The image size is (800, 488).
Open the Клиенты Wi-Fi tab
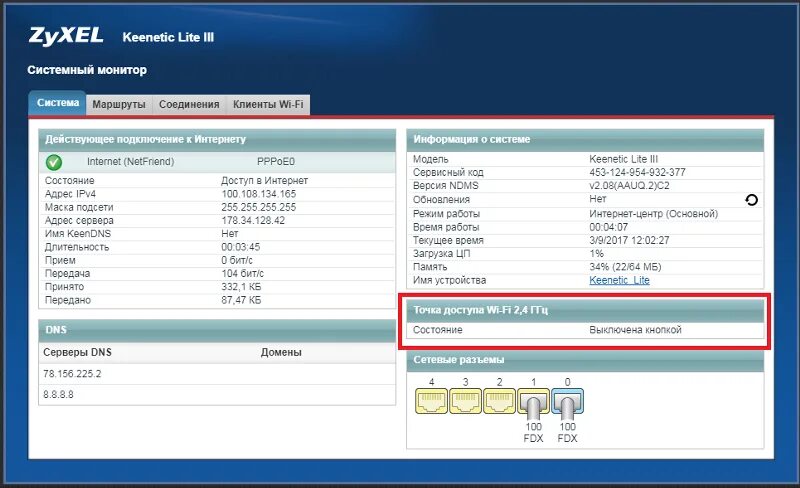pos(268,105)
